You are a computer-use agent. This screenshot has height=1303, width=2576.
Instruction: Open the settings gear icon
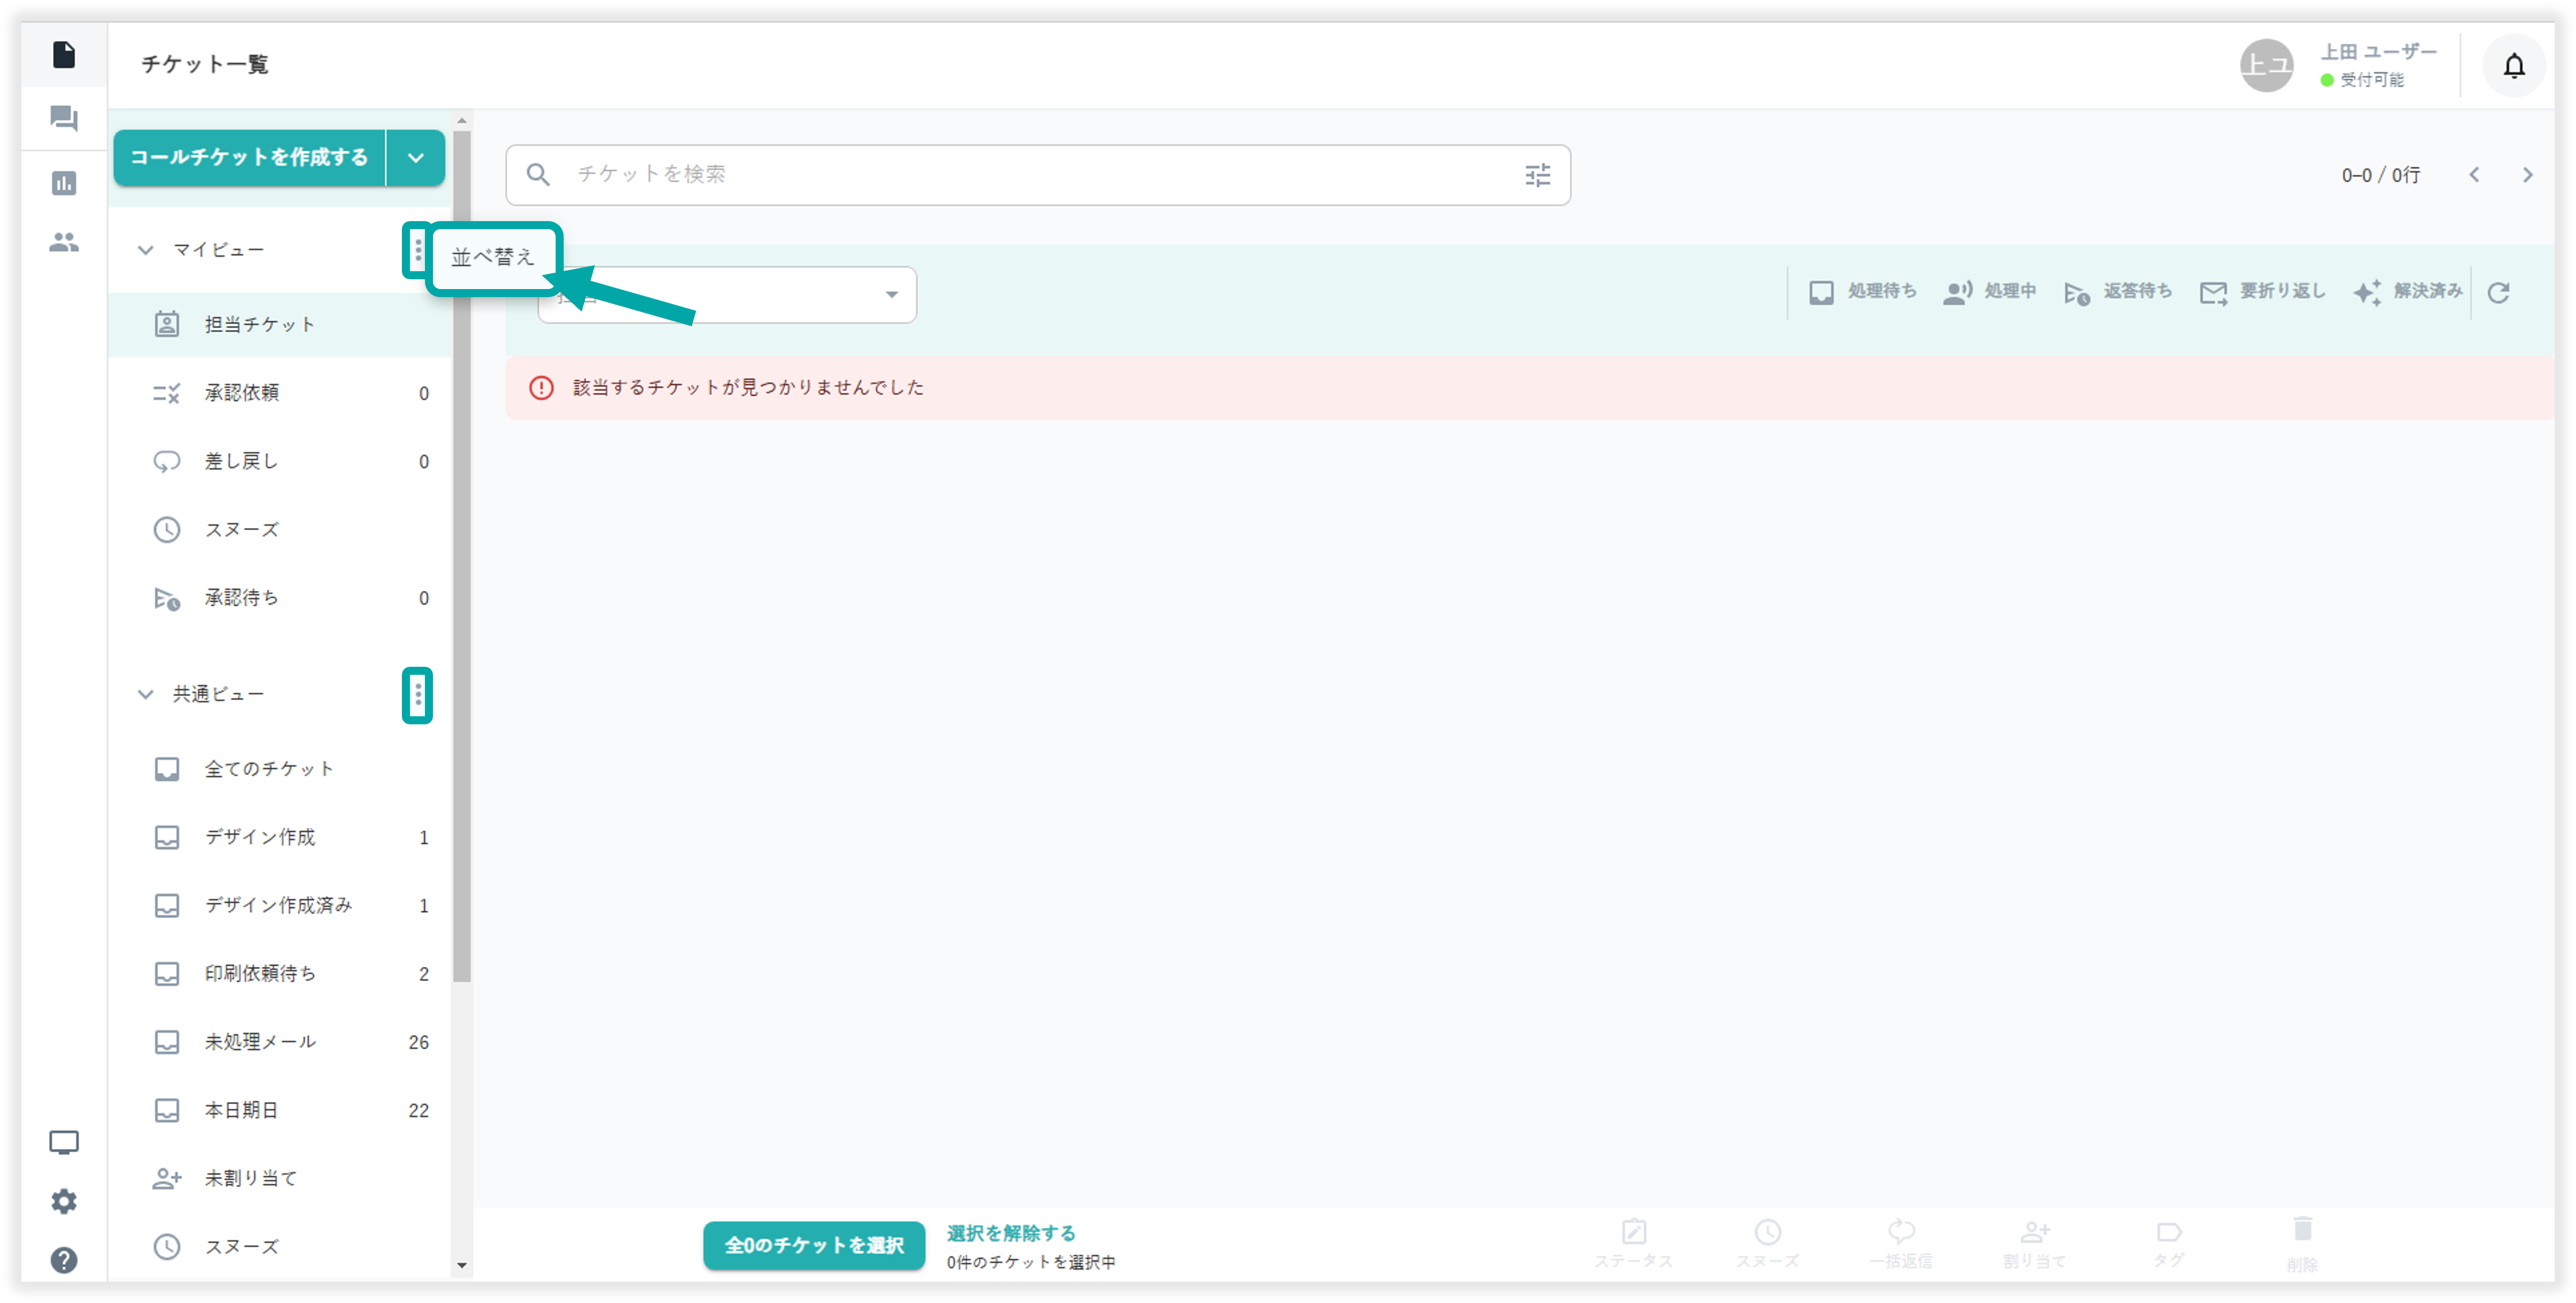pos(64,1201)
